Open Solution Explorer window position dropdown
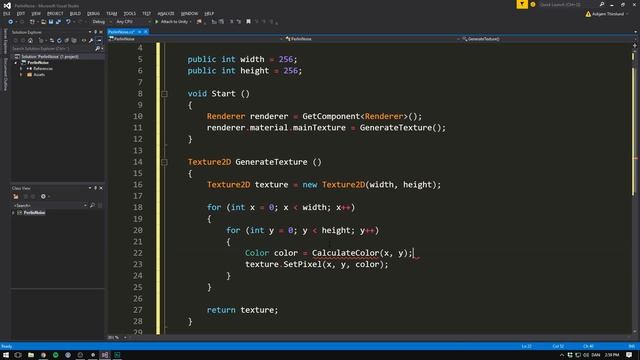640x360 pixels. (90, 32)
